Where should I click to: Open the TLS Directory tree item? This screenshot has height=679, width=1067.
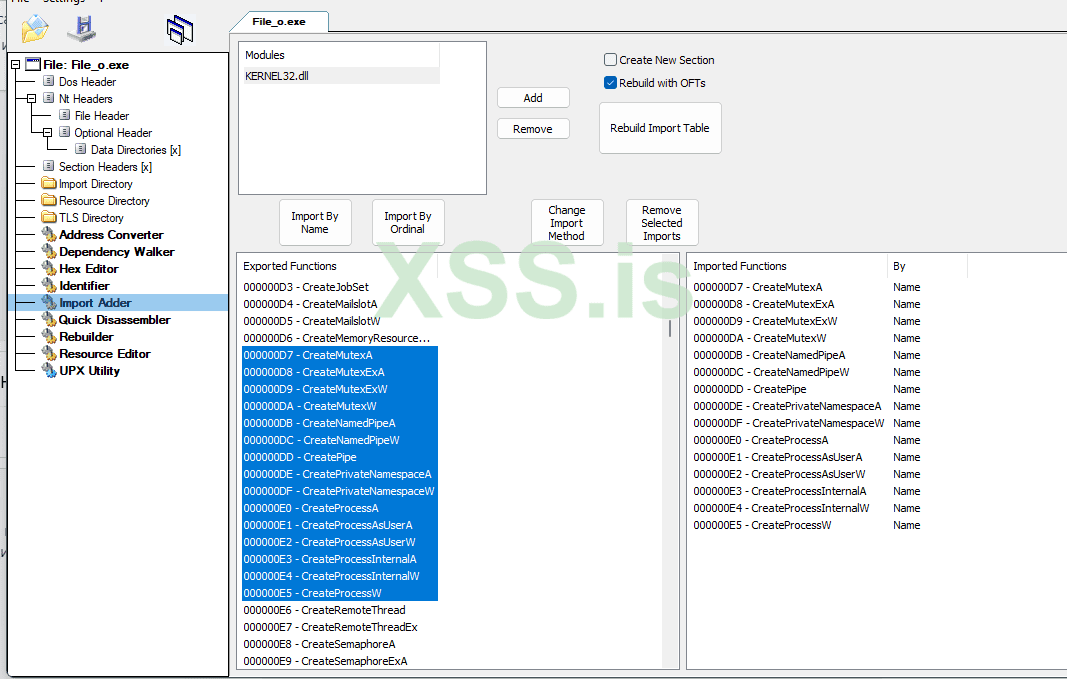91,218
